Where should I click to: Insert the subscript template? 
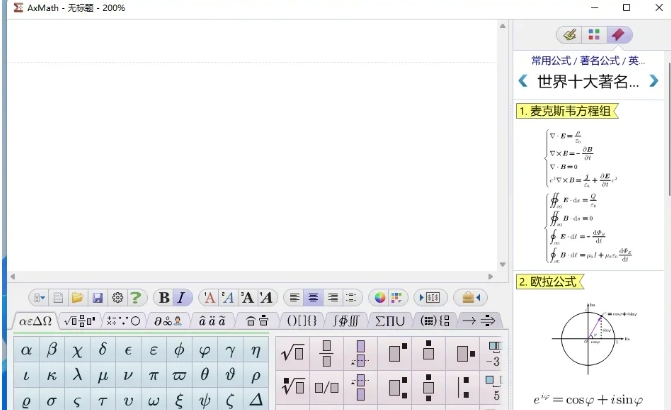pos(465,354)
